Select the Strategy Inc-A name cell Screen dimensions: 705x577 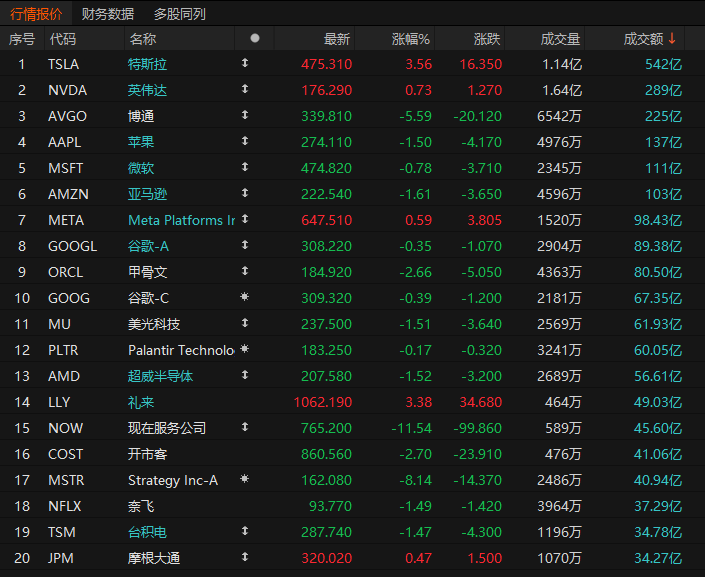(x=173, y=481)
